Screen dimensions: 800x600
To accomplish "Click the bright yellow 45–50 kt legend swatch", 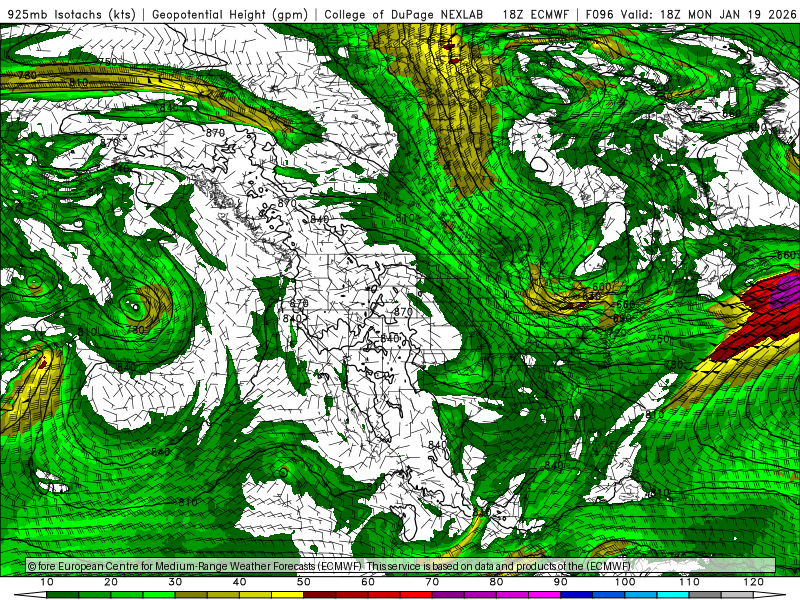I will click(x=287, y=595).
